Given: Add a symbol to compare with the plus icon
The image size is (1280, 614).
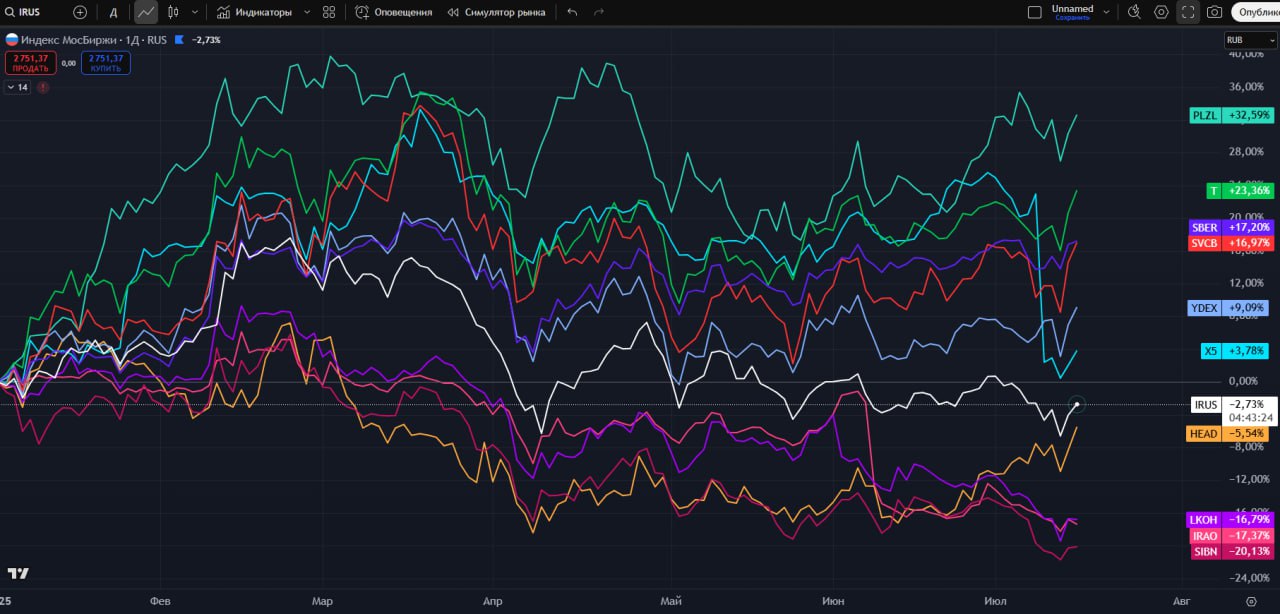Looking at the screenshot, I should 80,12.
